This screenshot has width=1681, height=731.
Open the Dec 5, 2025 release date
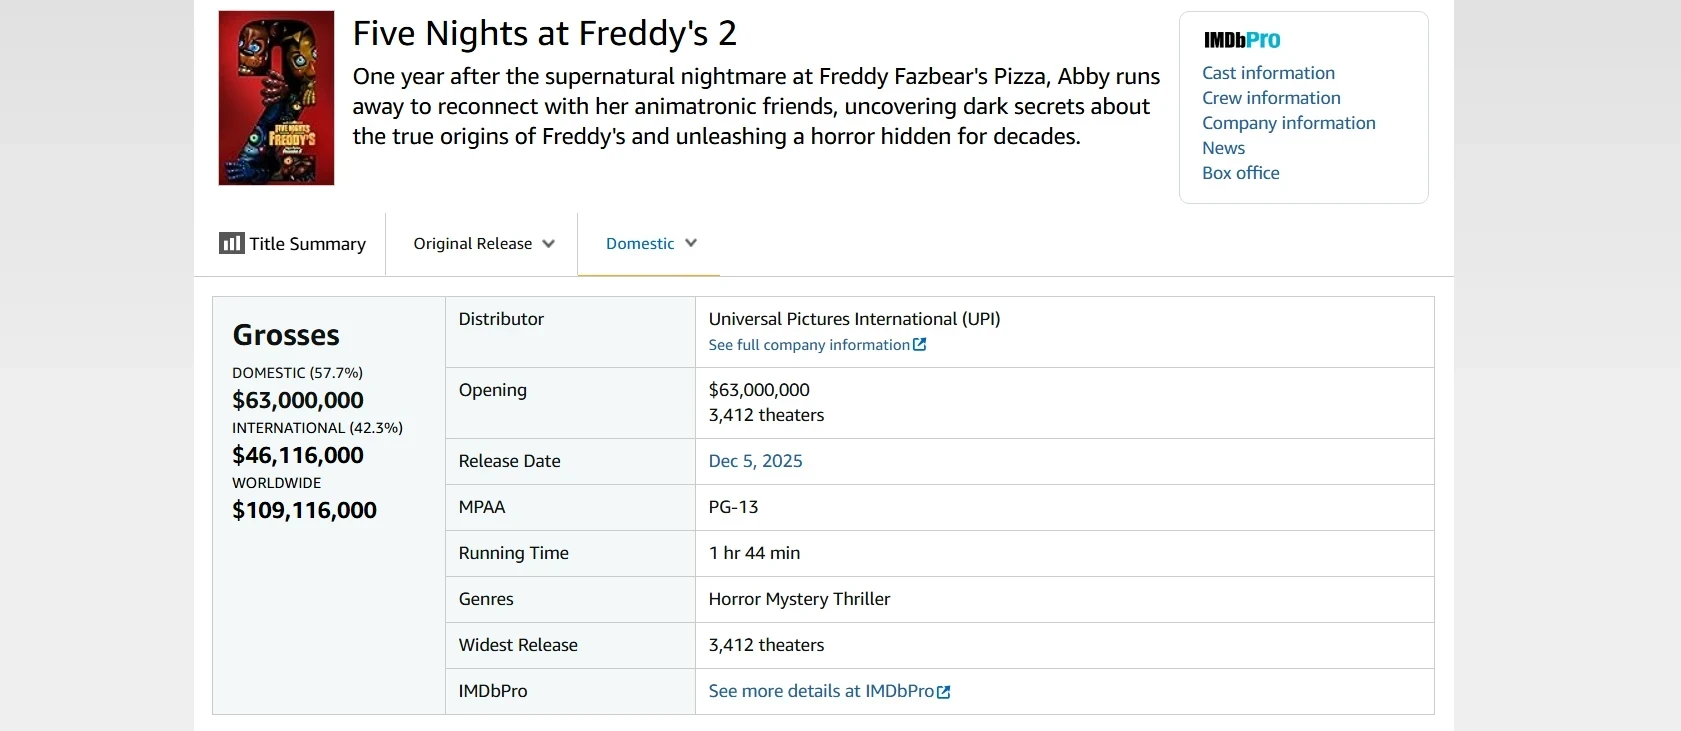coord(755,461)
